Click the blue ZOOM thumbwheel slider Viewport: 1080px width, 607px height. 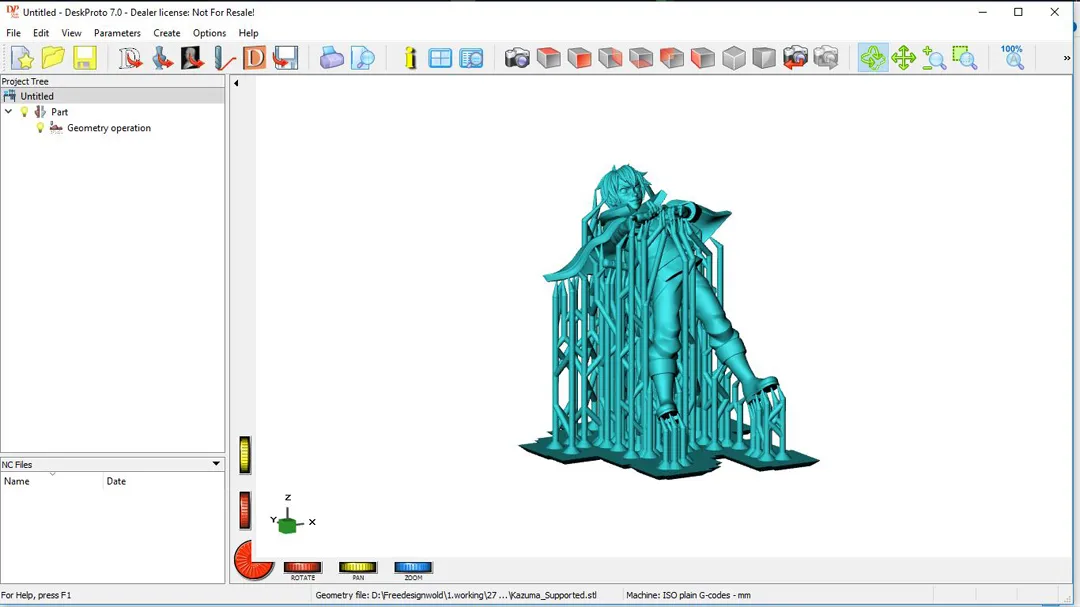413,567
